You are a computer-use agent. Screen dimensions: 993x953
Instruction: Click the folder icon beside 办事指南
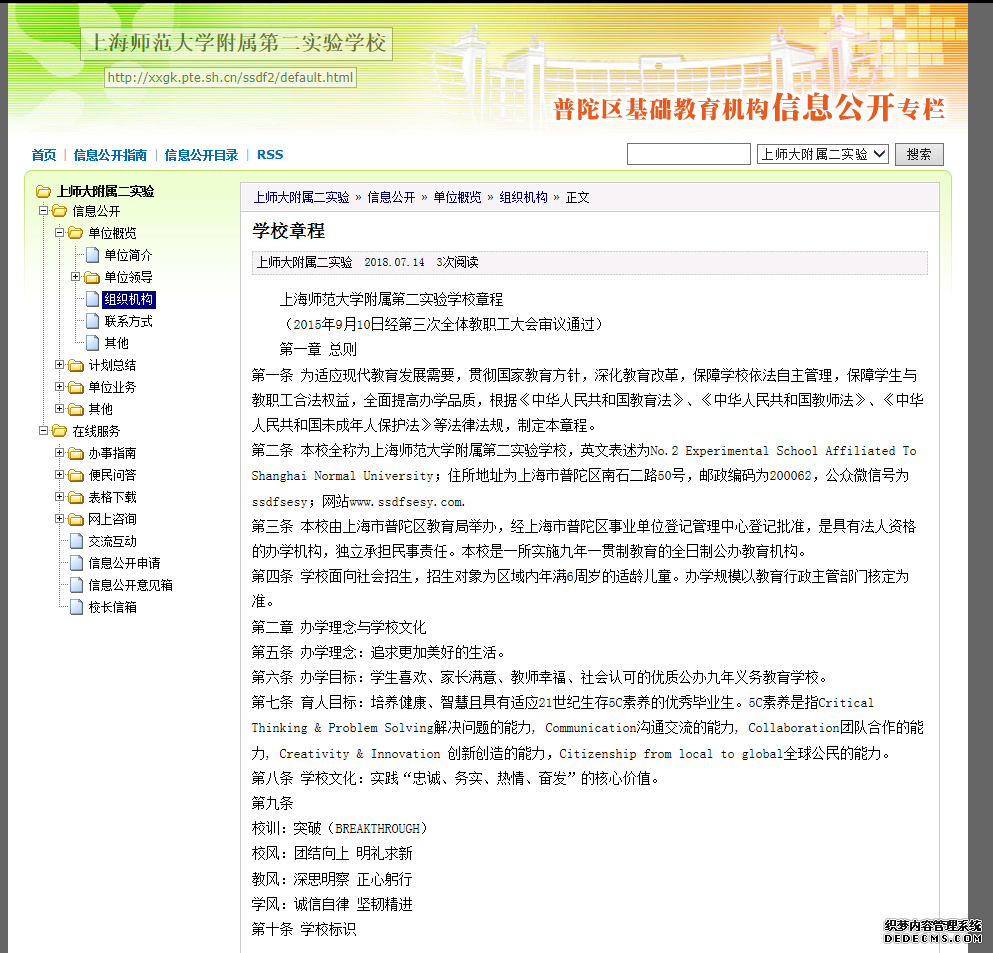[x=76, y=453]
